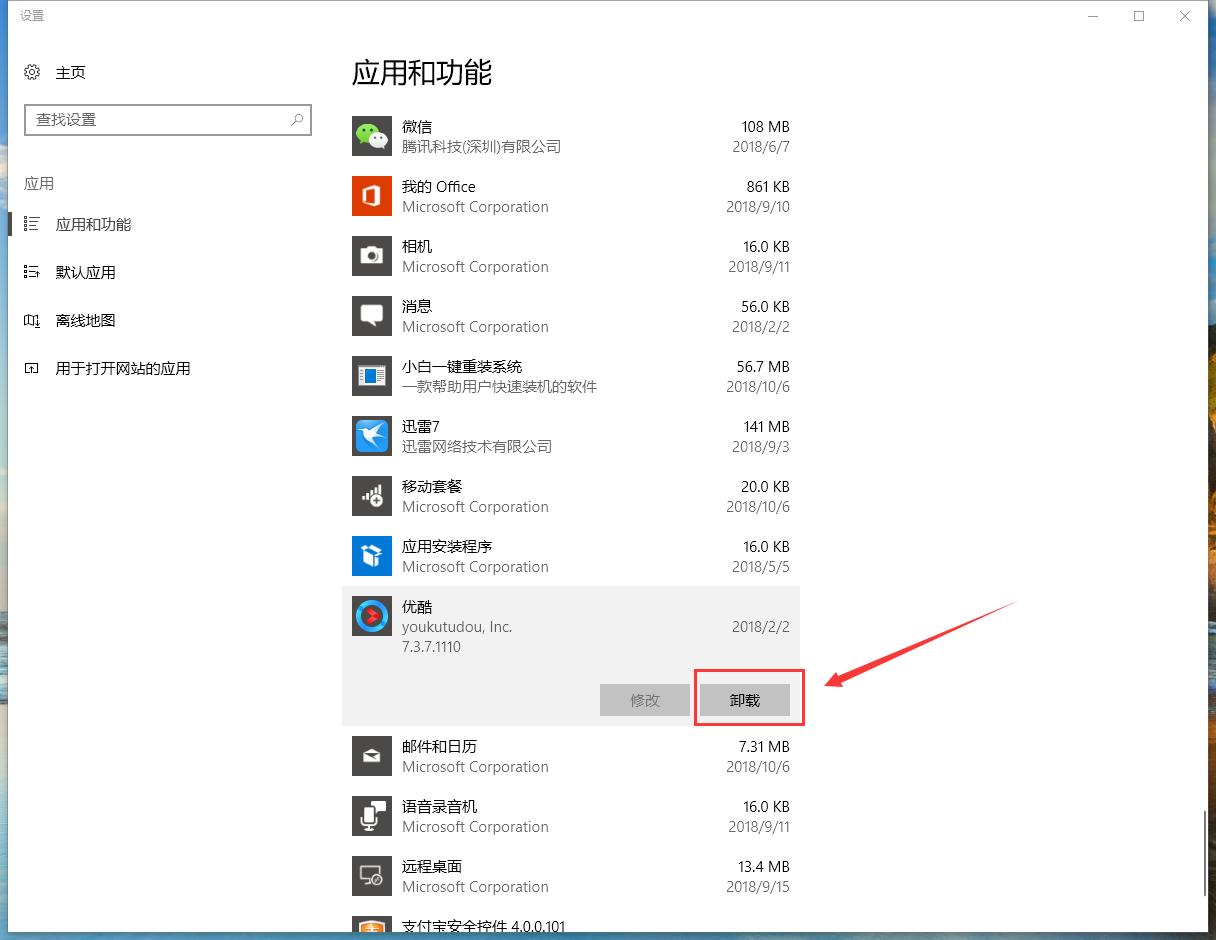Click the settings gear beside 主页
The image size is (1216, 940).
pos(30,72)
